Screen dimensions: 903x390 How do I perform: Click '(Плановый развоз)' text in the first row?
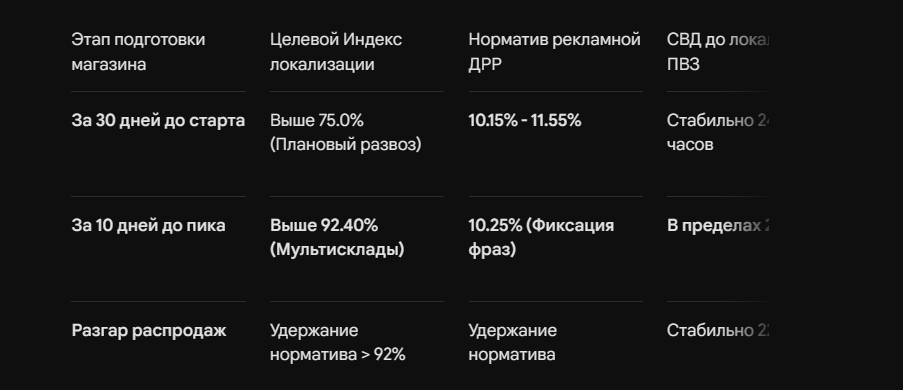coord(346,145)
